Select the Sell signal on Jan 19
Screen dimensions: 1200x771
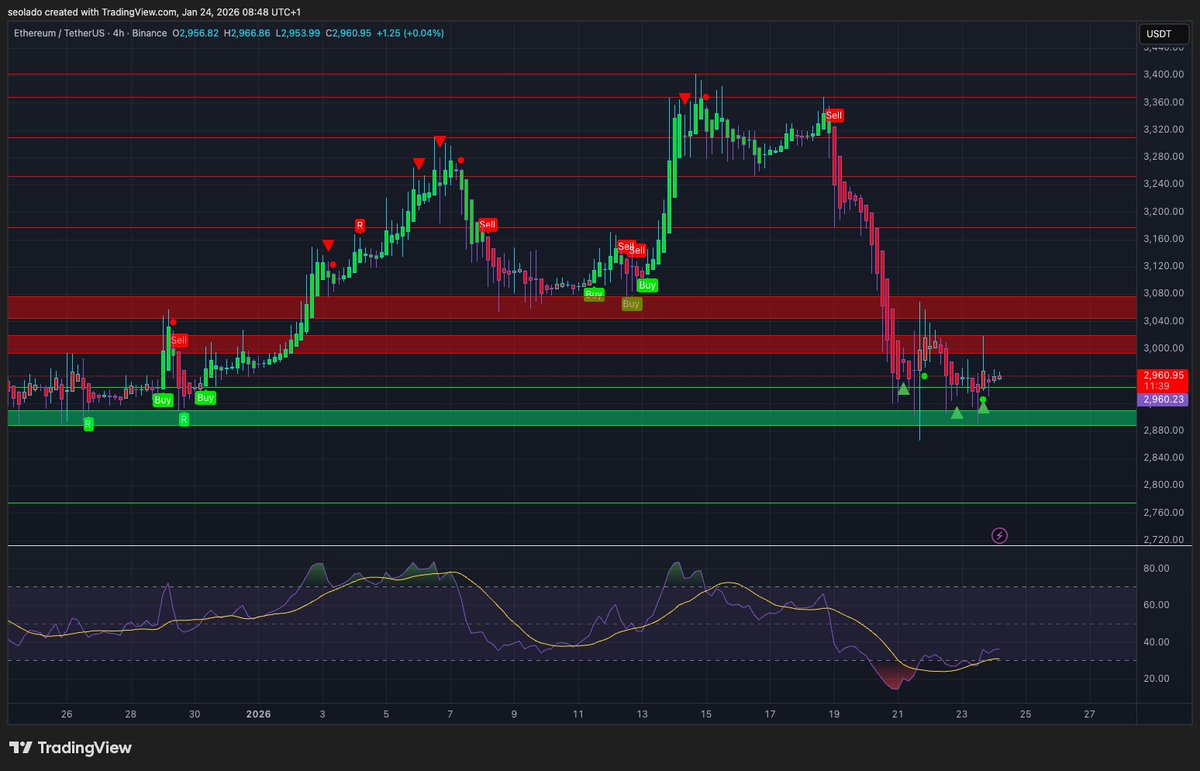(x=834, y=115)
